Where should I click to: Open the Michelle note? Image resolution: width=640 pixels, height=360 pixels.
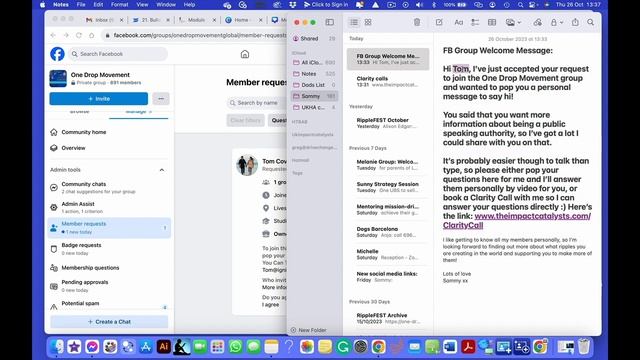pos(388,254)
